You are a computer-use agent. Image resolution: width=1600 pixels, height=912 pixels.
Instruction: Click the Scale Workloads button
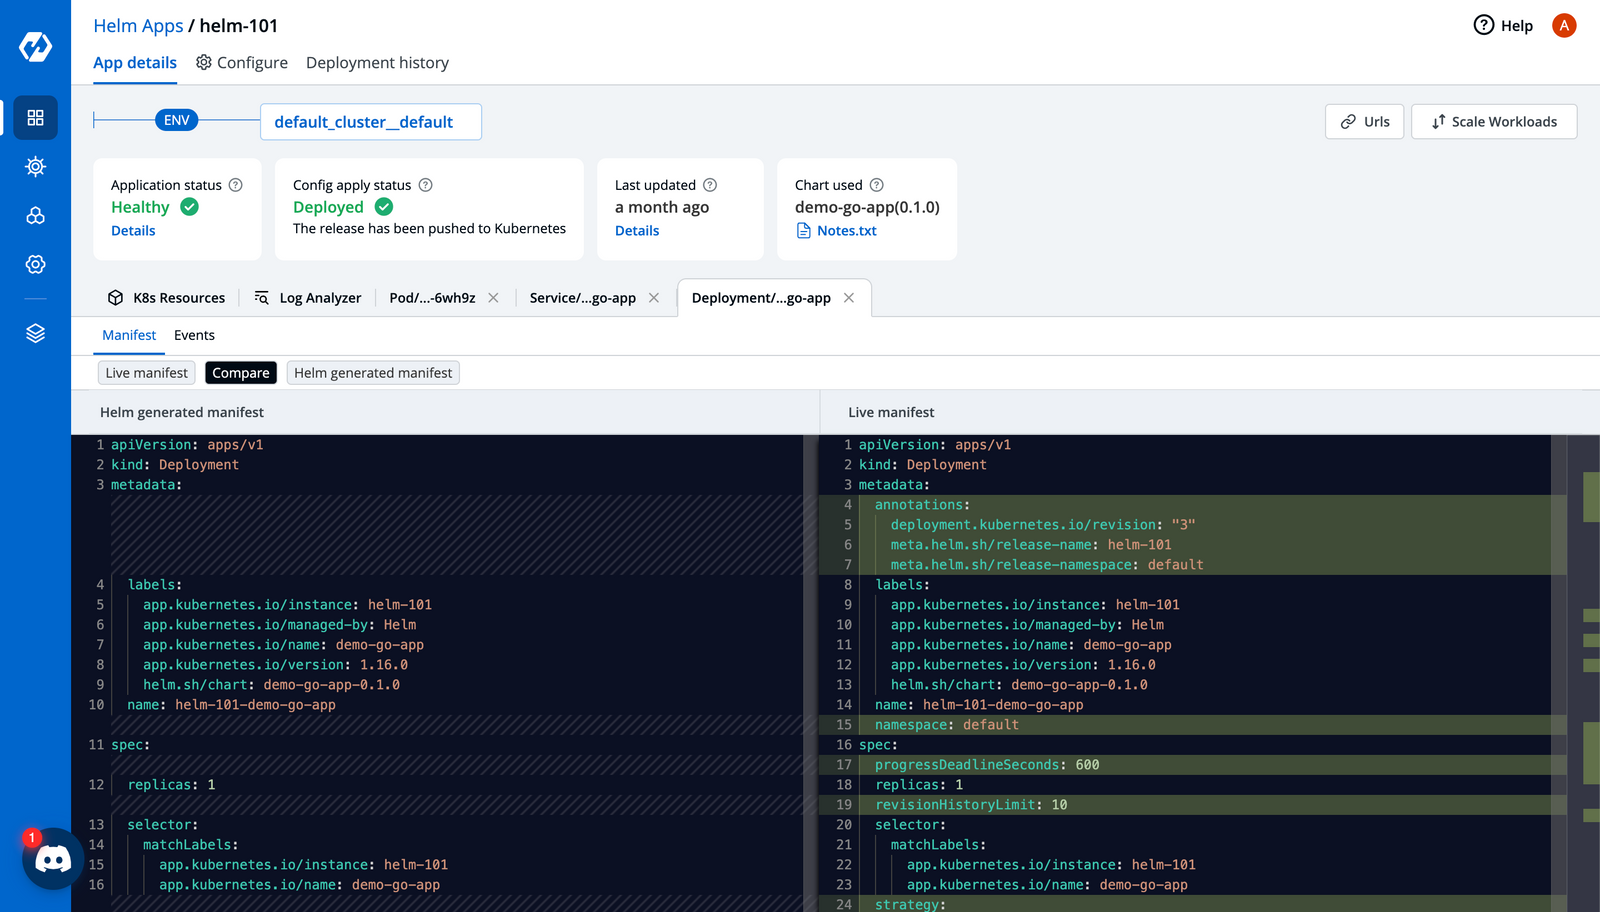pyautogui.click(x=1494, y=121)
